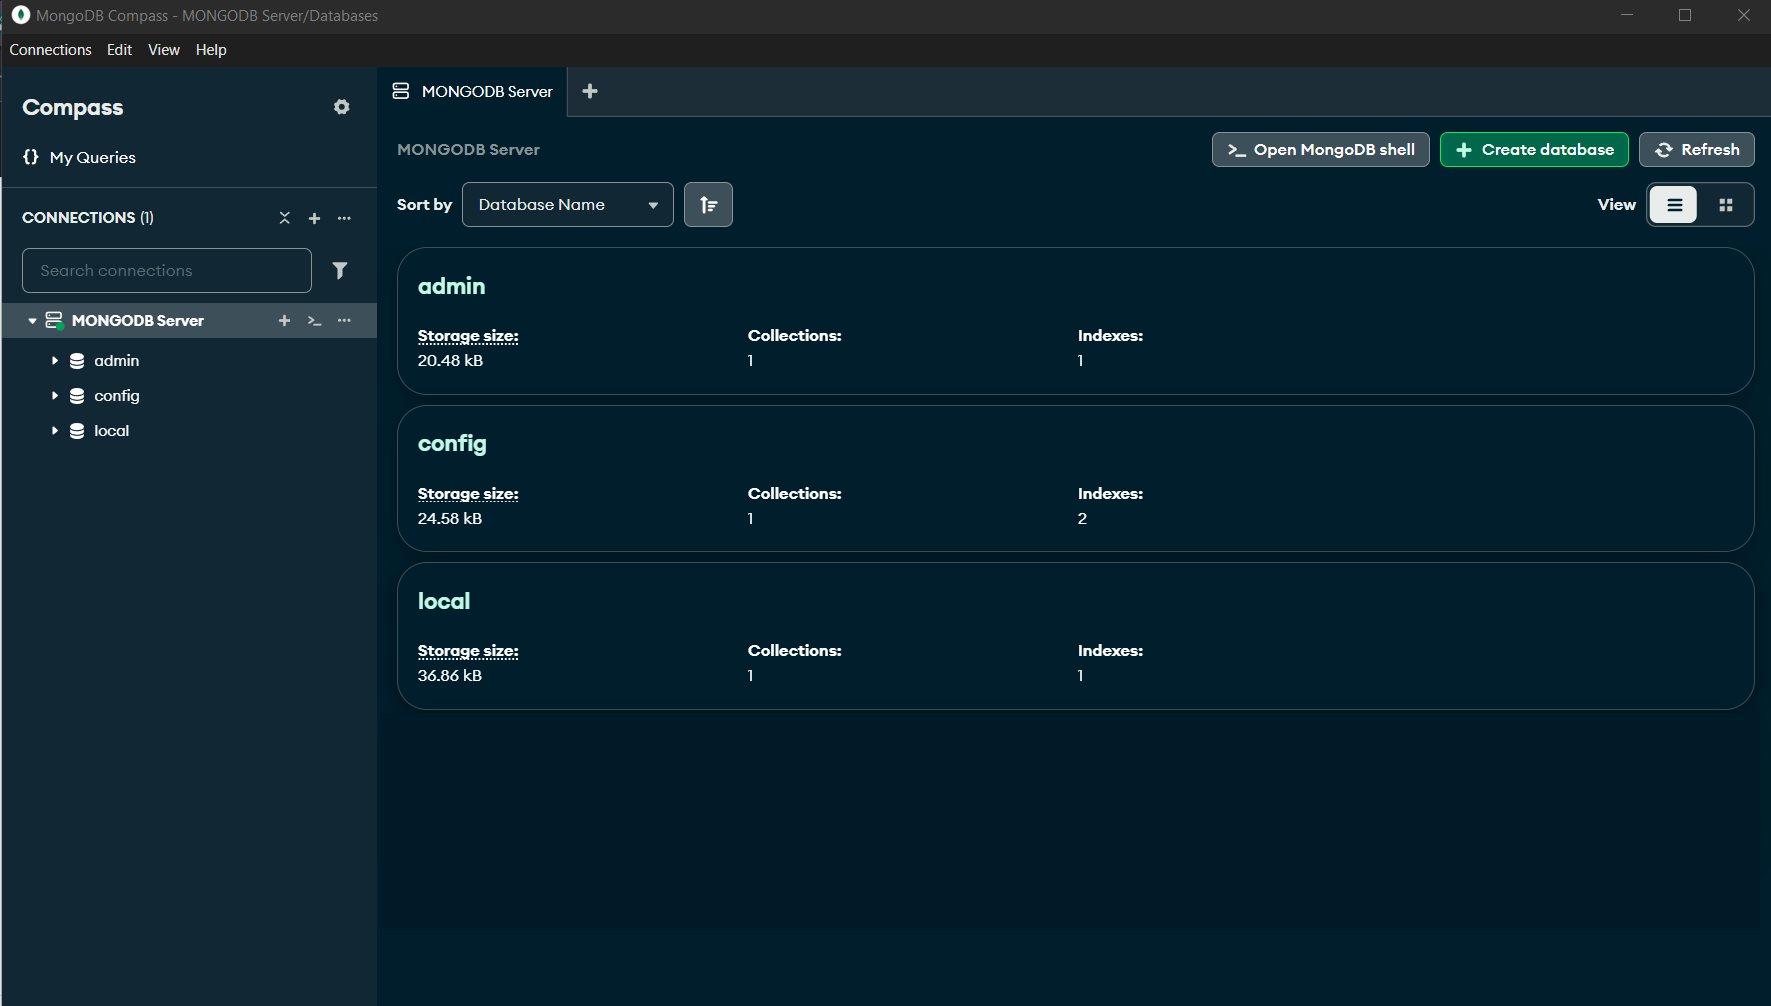This screenshot has height=1006, width=1771.
Task: Click MONGODB Server breadcrumb heading
Action: pyautogui.click(x=468, y=150)
